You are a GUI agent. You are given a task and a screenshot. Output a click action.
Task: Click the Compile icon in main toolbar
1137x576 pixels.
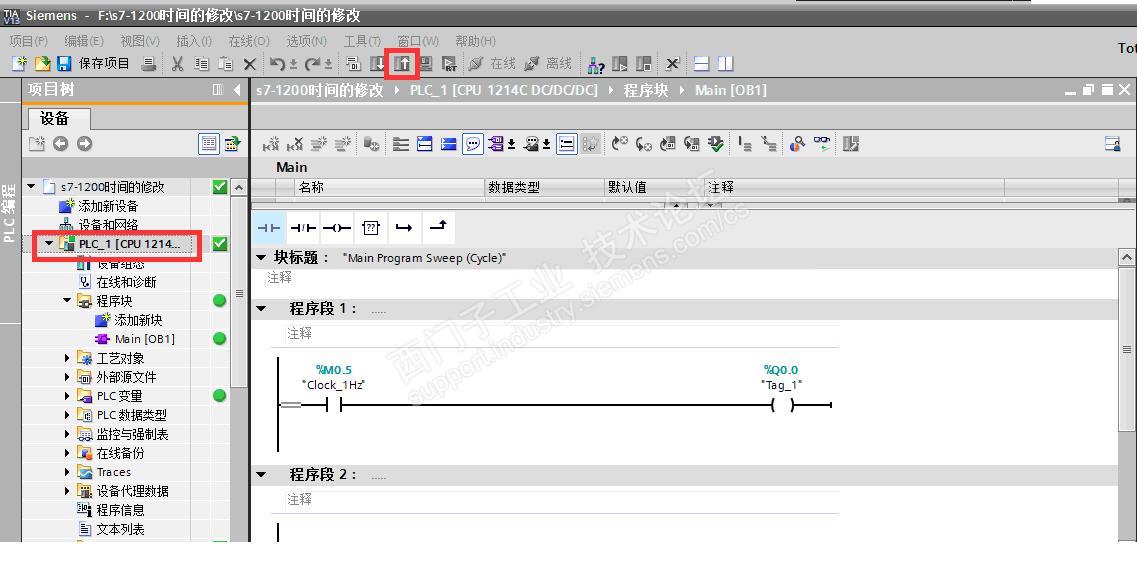pyautogui.click(x=354, y=64)
